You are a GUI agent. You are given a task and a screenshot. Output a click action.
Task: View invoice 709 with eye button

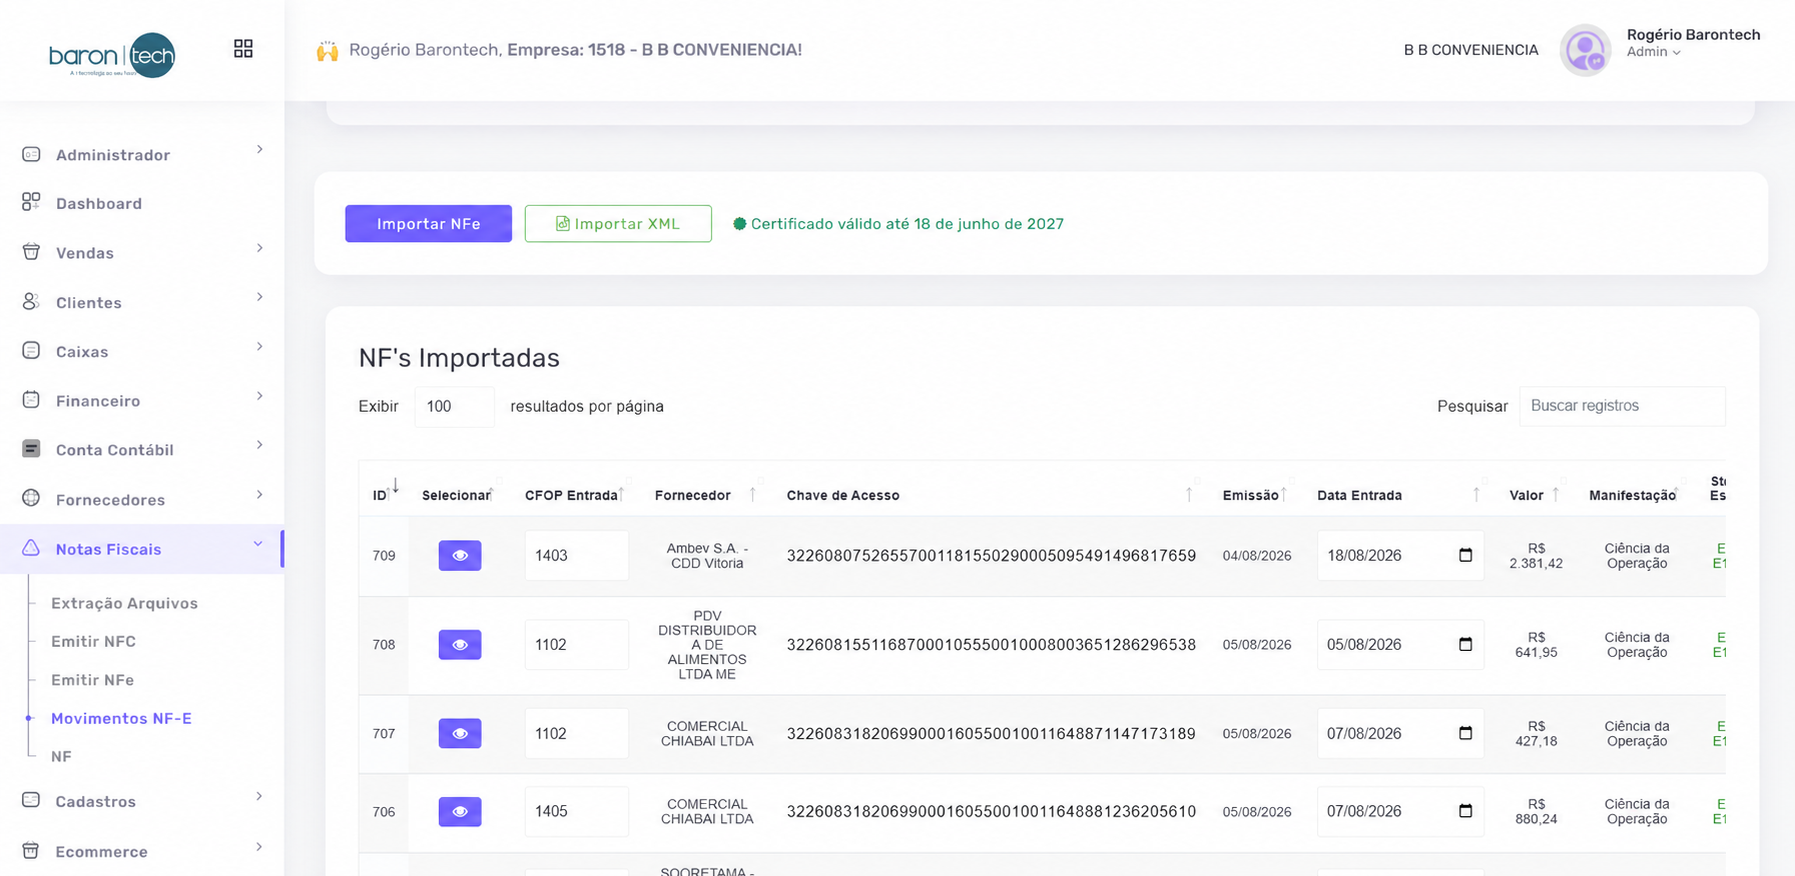tap(460, 555)
